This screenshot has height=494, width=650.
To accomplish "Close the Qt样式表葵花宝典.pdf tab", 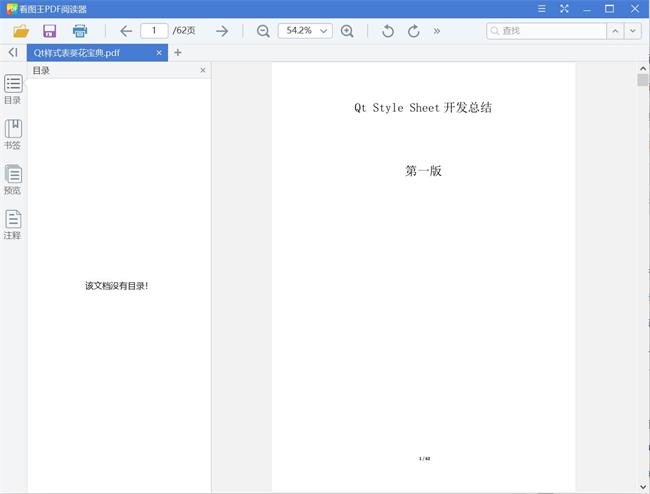I will tap(159, 53).
